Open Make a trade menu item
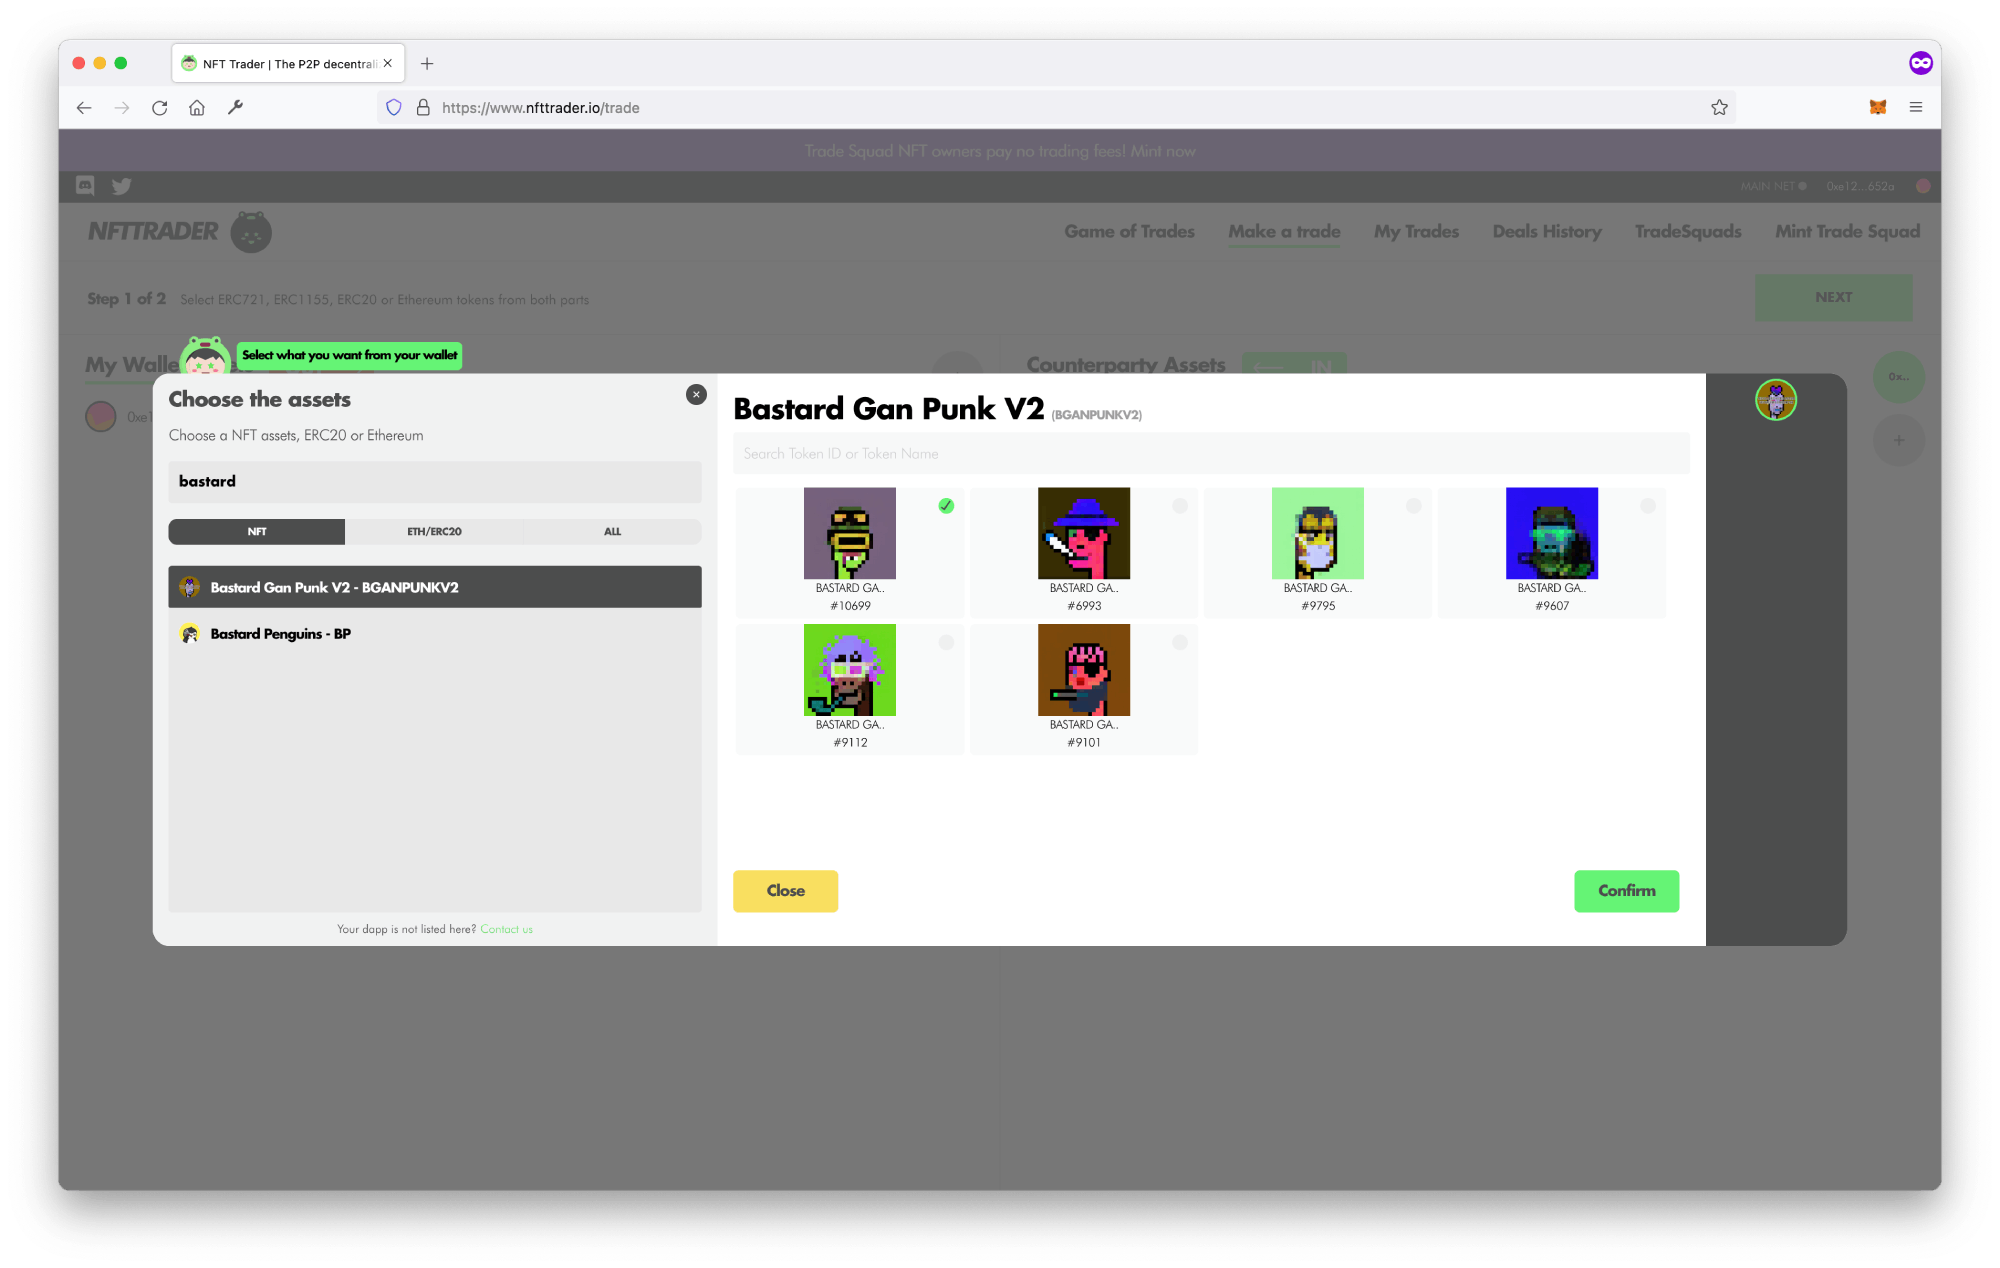This screenshot has width=2000, height=1268. 1281,230
